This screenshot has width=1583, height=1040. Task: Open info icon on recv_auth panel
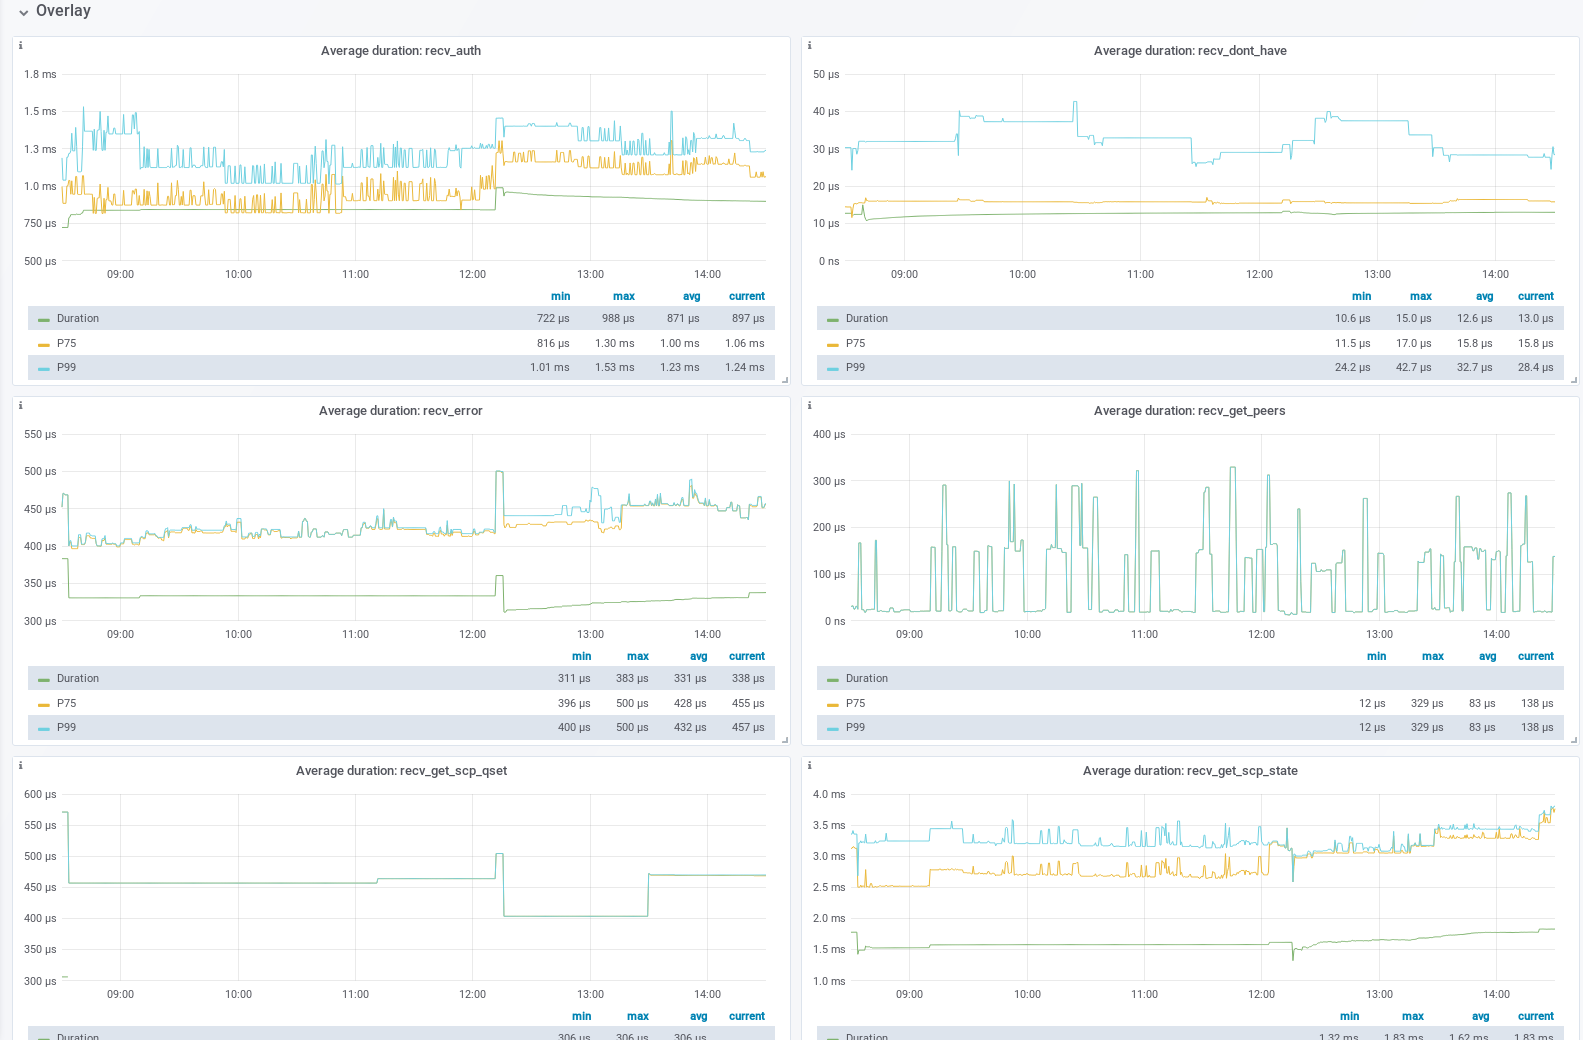pos(20,46)
